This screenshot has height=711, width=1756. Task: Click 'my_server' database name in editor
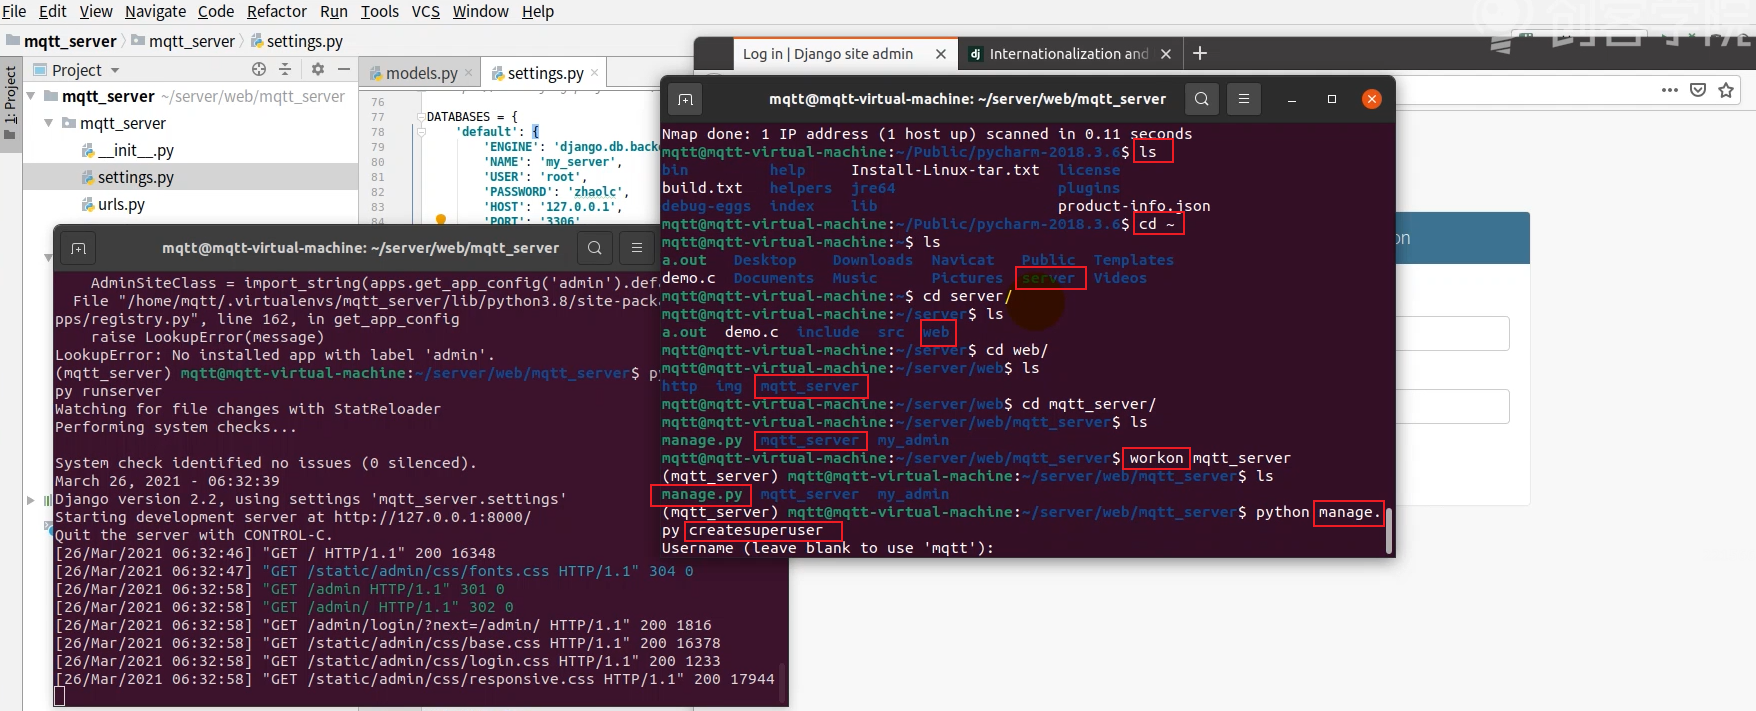tap(580, 162)
